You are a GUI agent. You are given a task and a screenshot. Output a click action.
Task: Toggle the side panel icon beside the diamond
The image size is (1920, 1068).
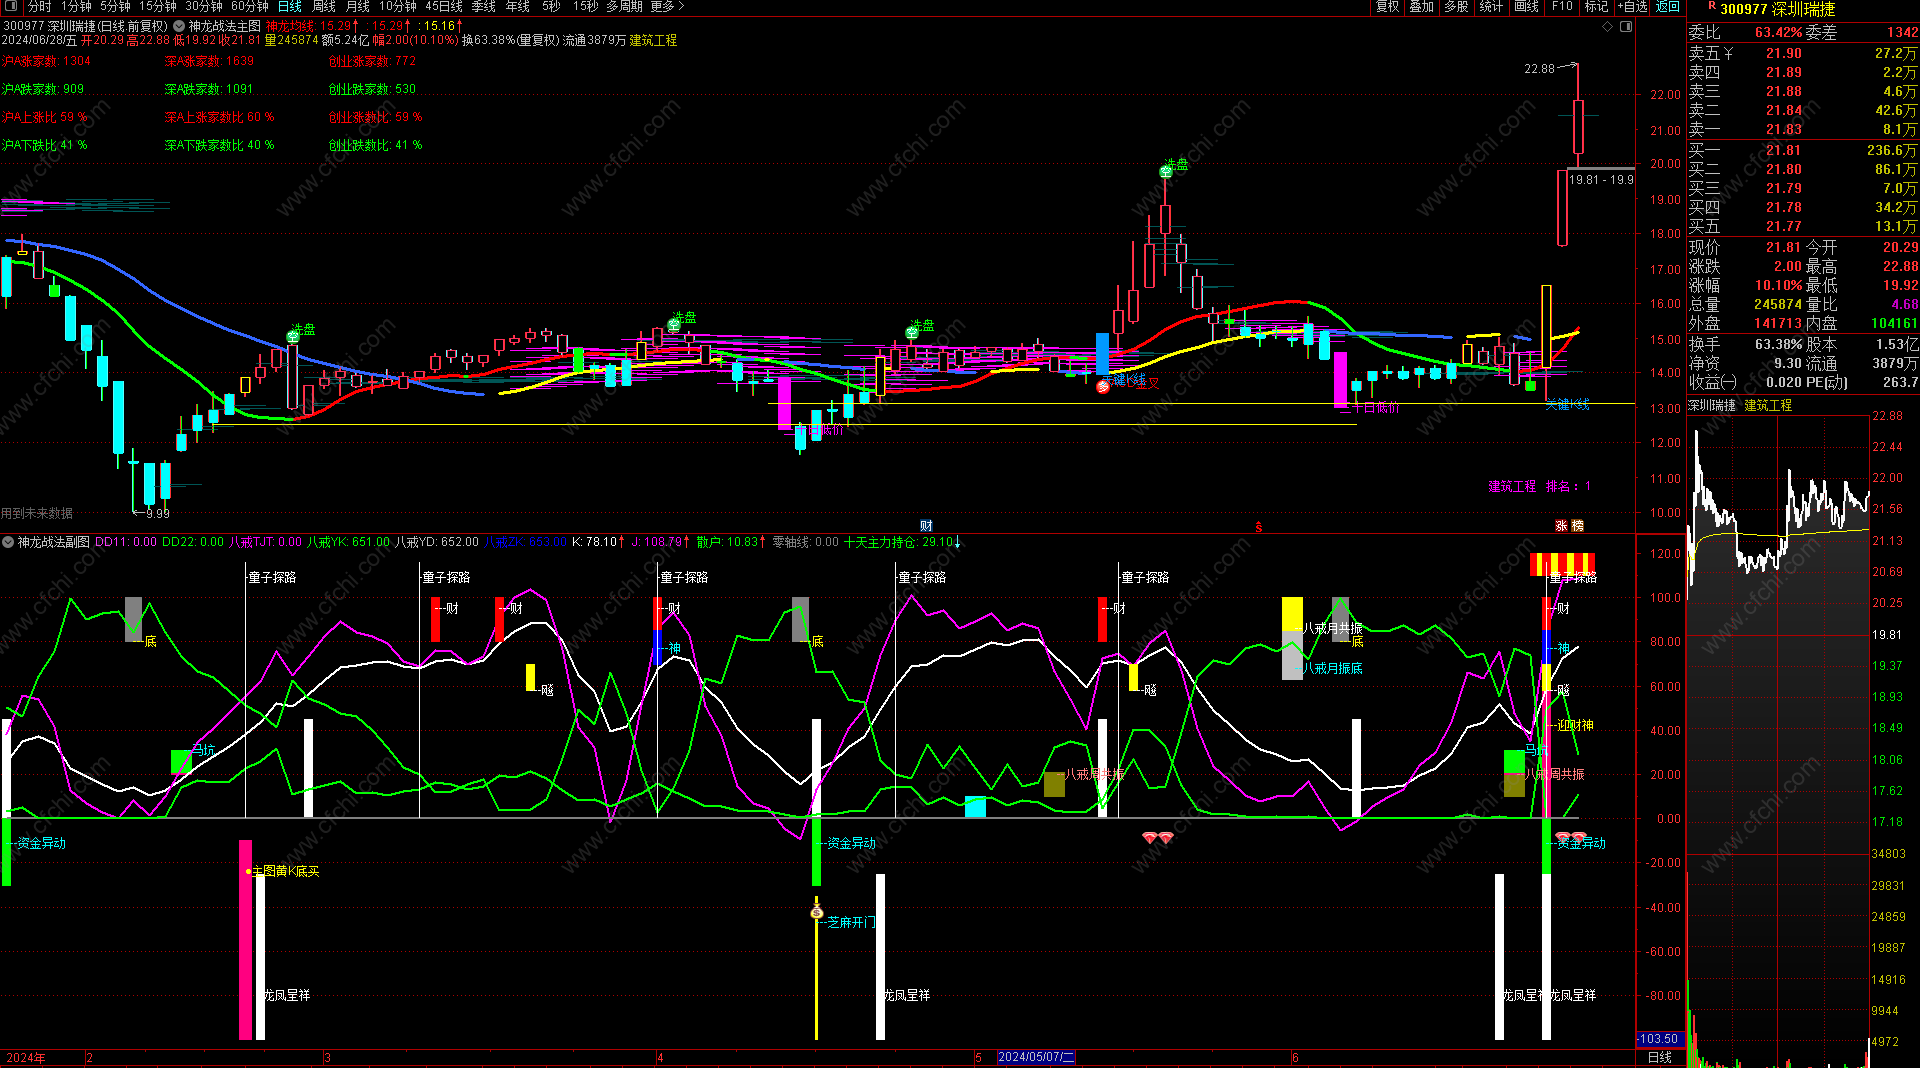pos(1626,27)
